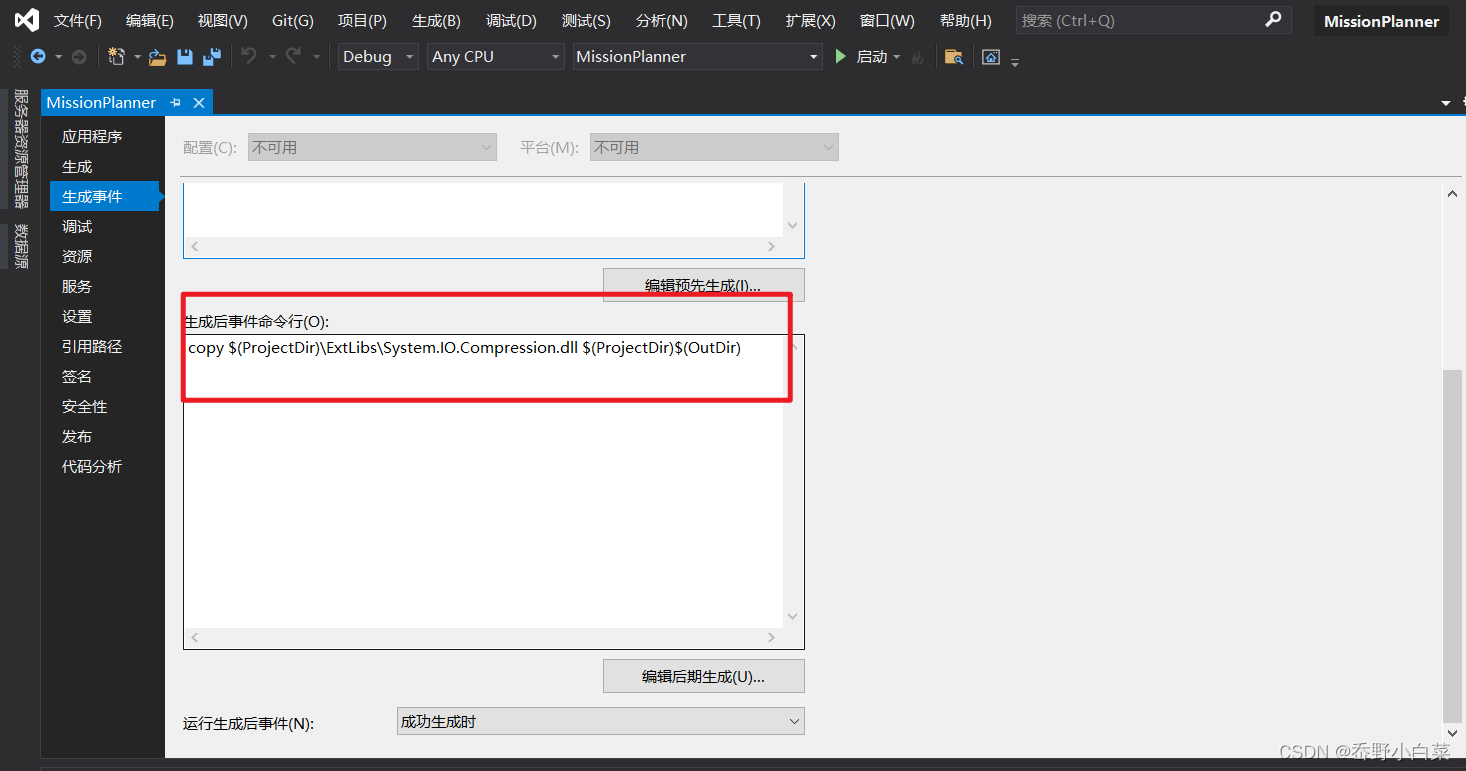Switch to the 签名 properties page
1466x771 pixels.
coord(77,376)
